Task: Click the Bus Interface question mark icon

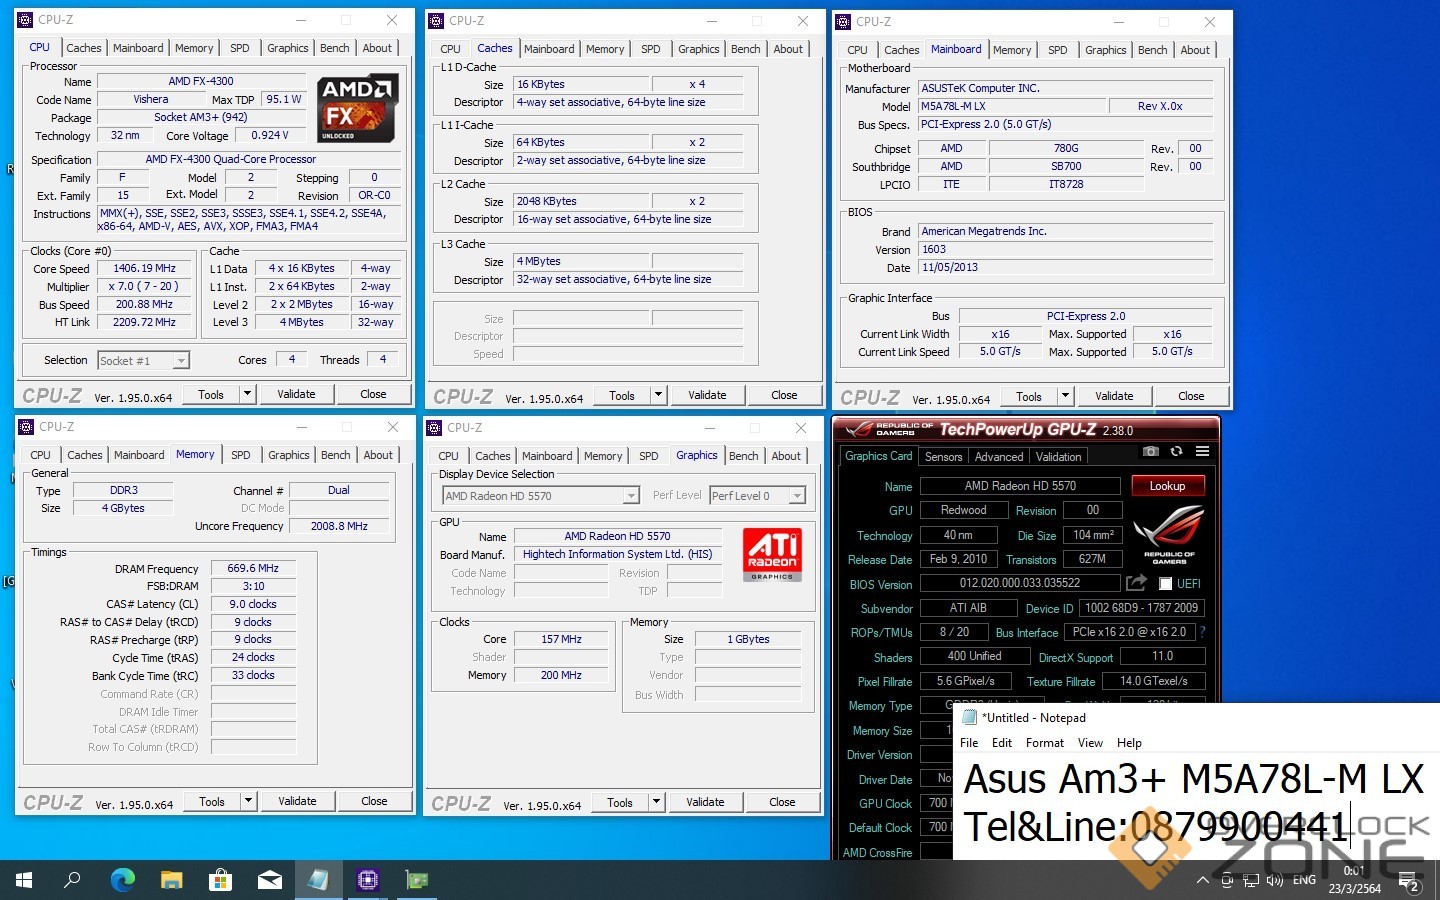Action: [1202, 632]
